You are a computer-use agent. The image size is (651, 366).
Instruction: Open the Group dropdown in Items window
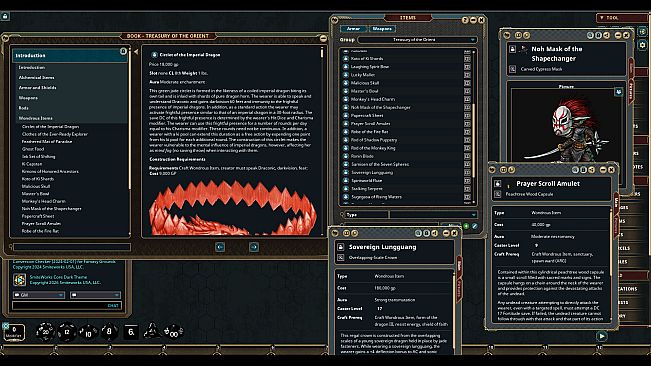pyautogui.click(x=417, y=40)
